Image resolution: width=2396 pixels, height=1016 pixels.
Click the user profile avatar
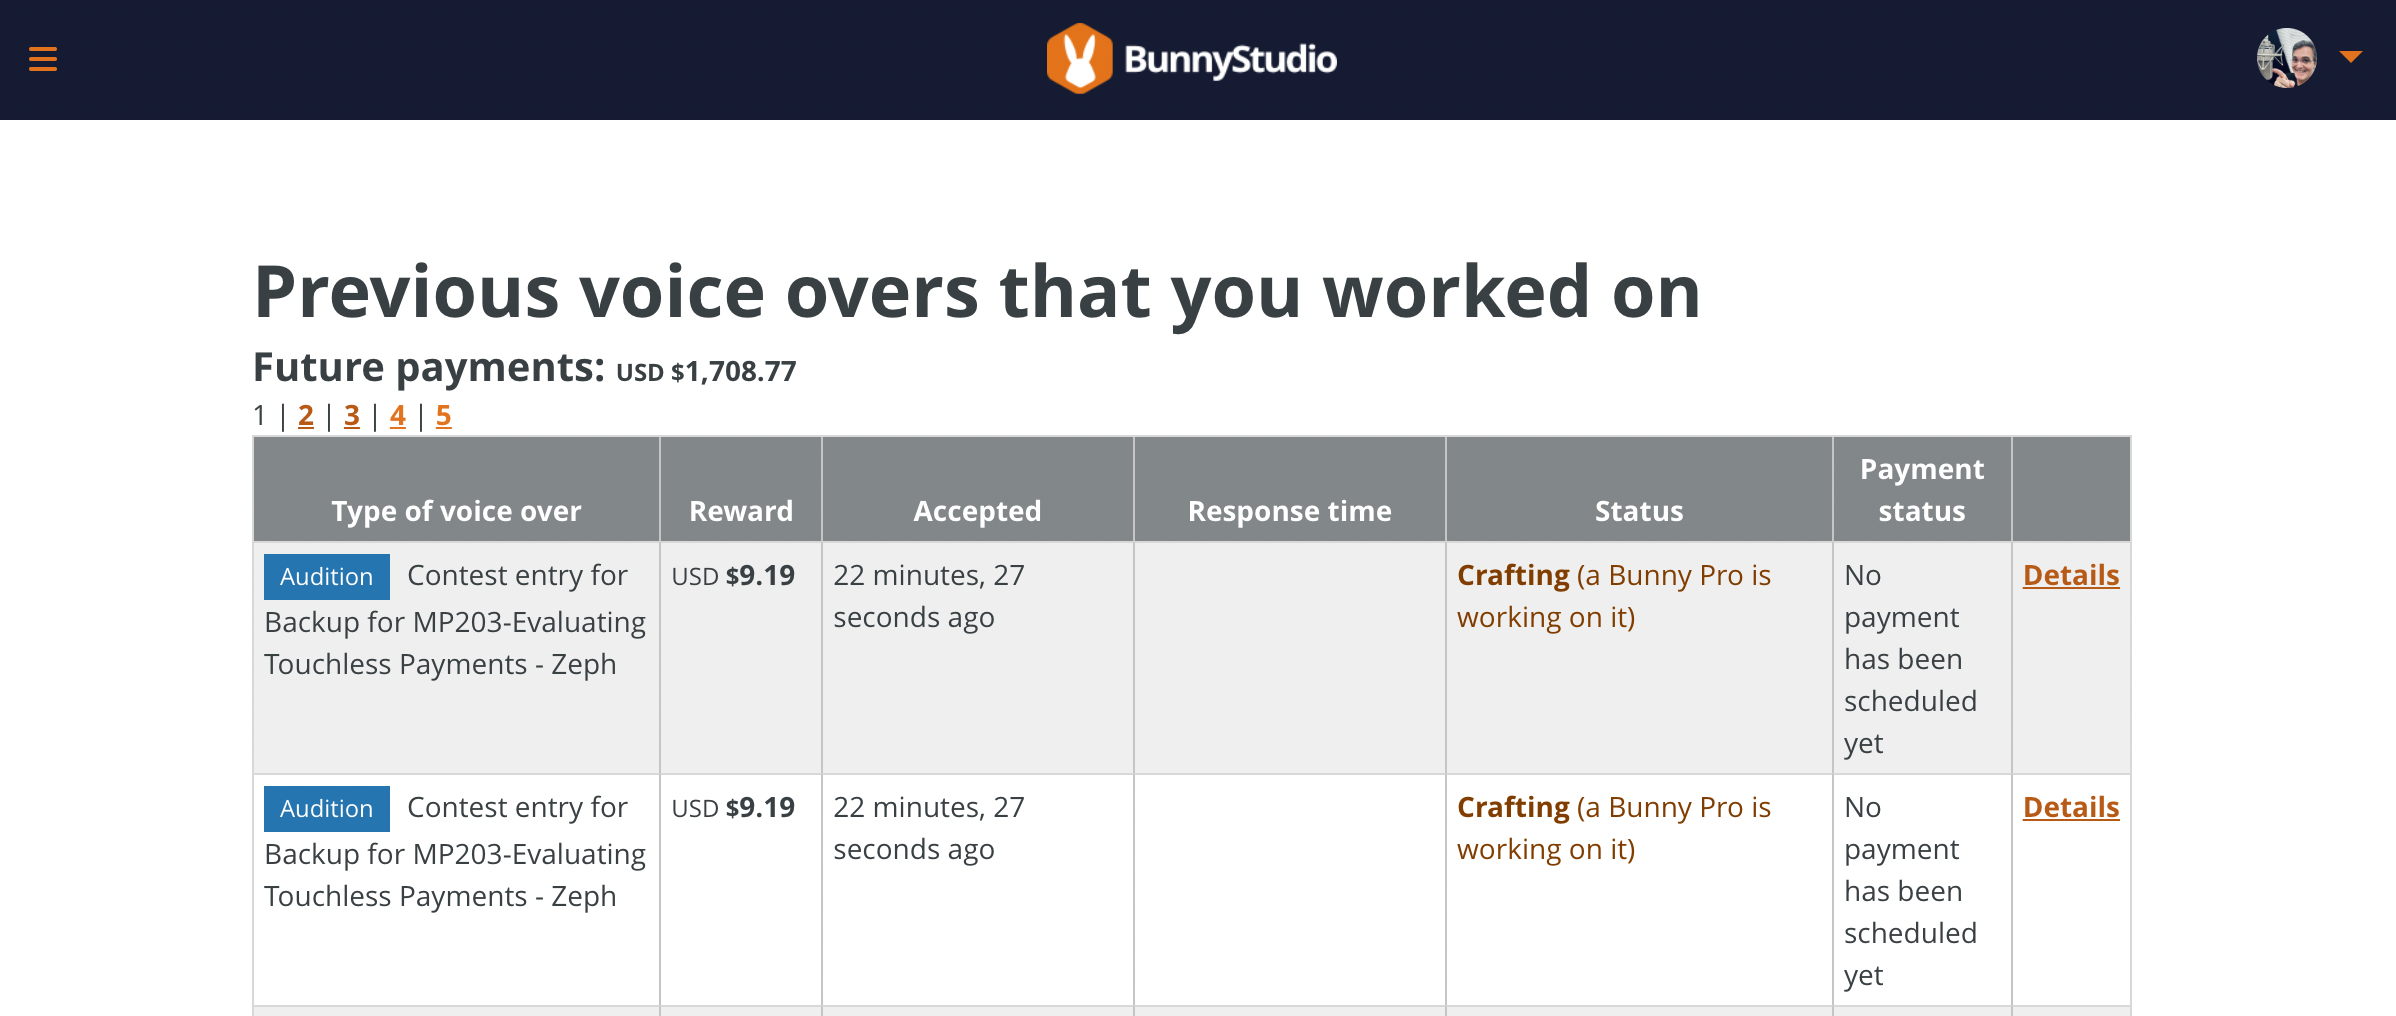tap(2286, 58)
